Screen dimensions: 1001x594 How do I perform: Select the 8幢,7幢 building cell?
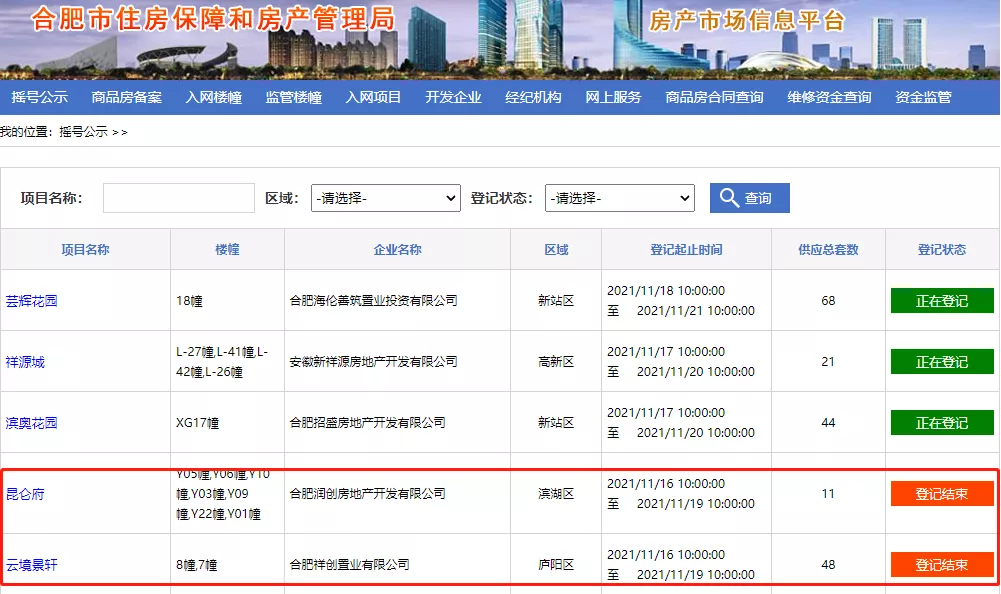pyautogui.click(x=197, y=565)
